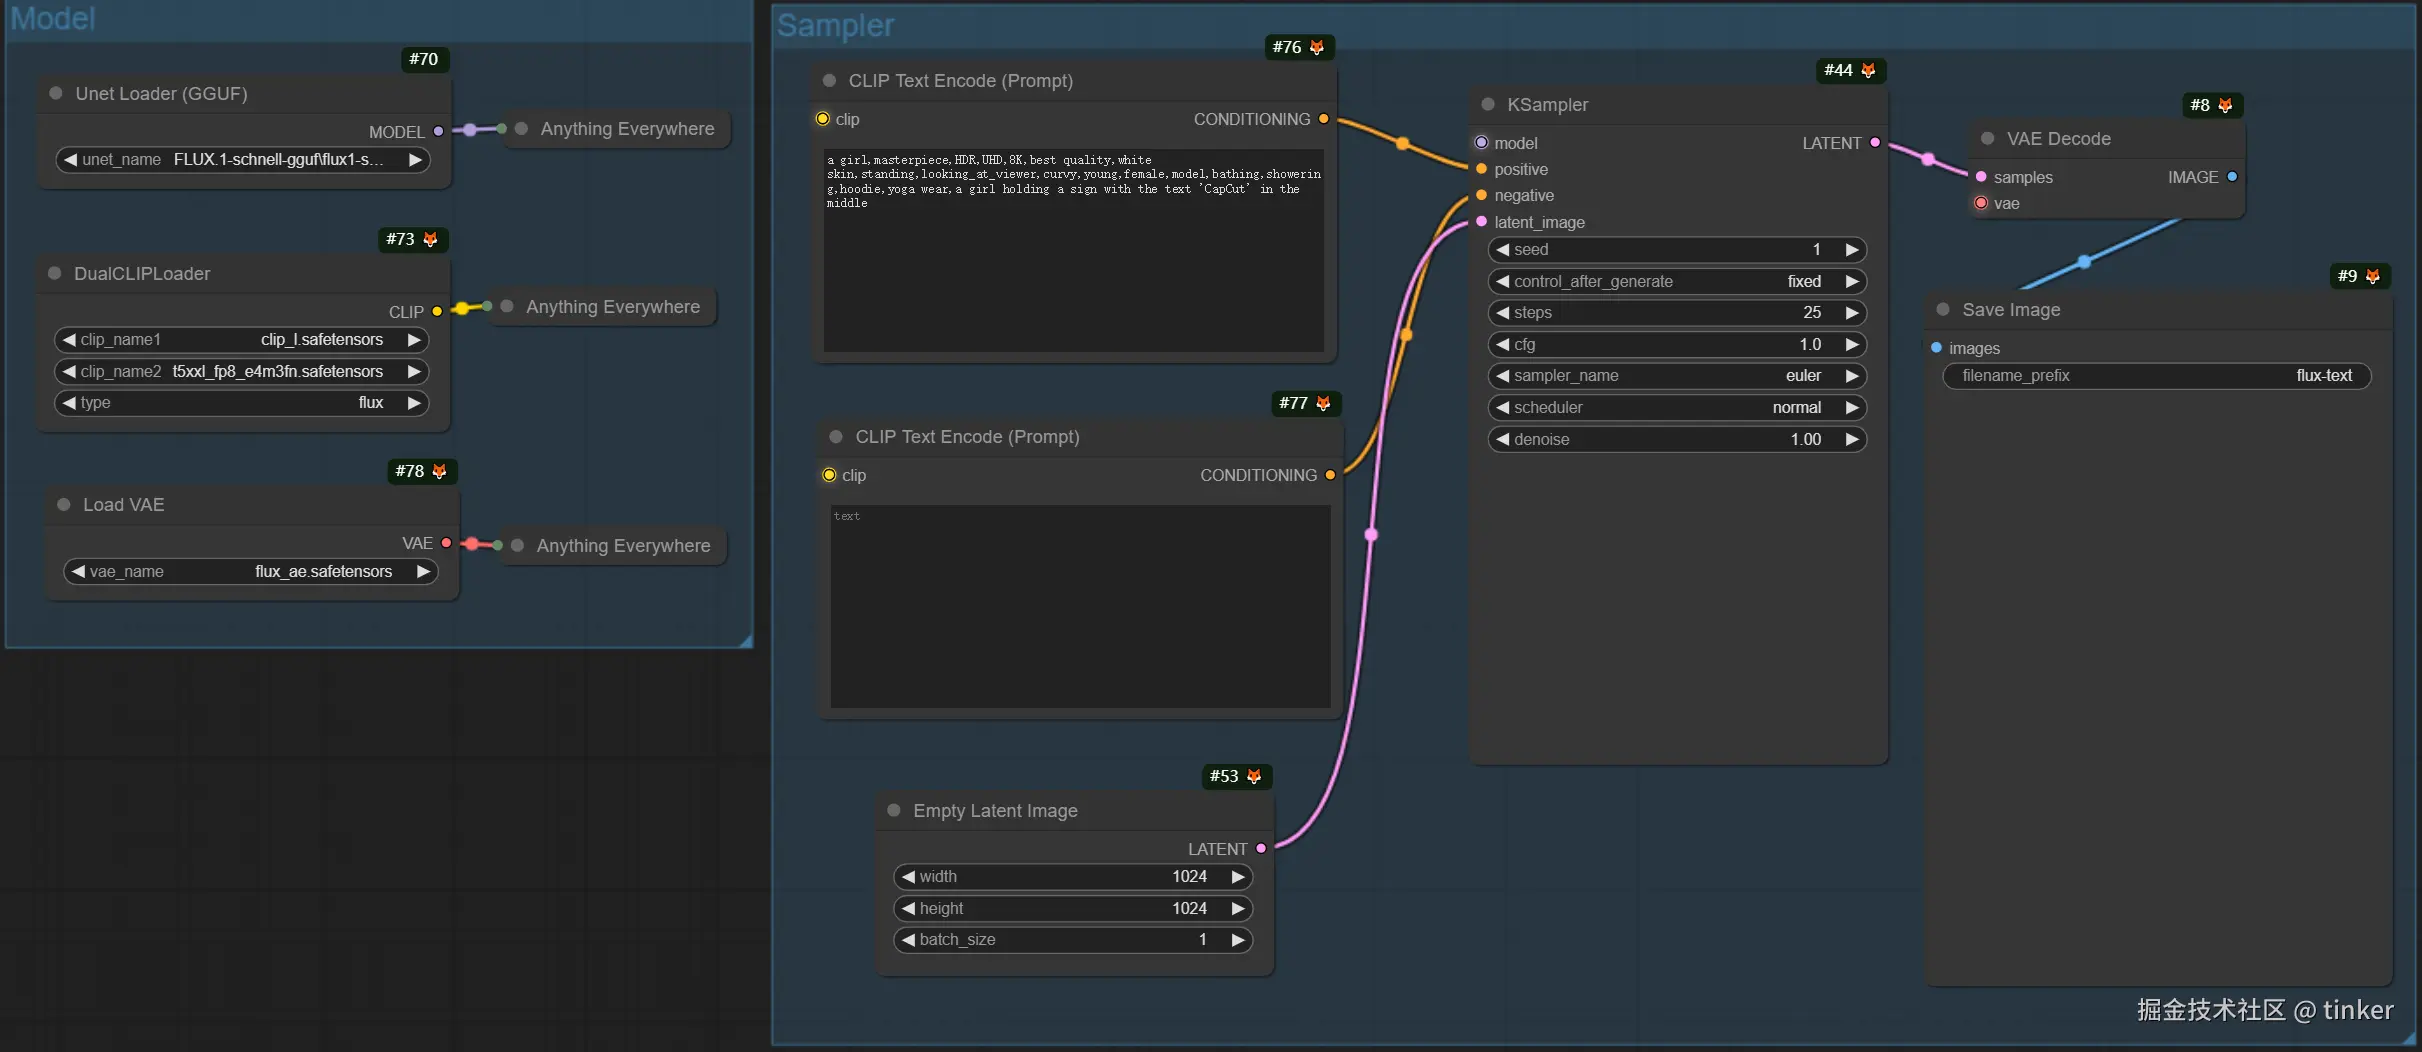Open the DualCLIPLoader type dropdown
Image resolution: width=2422 pixels, height=1052 pixels.
point(241,403)
